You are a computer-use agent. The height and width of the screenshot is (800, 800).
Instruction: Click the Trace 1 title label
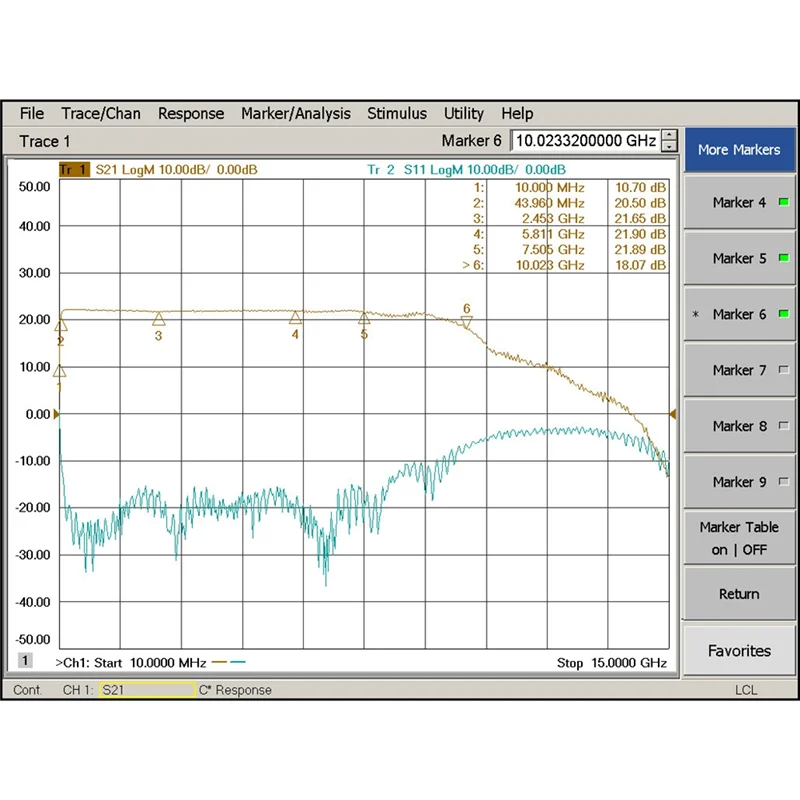click(45, 141)
